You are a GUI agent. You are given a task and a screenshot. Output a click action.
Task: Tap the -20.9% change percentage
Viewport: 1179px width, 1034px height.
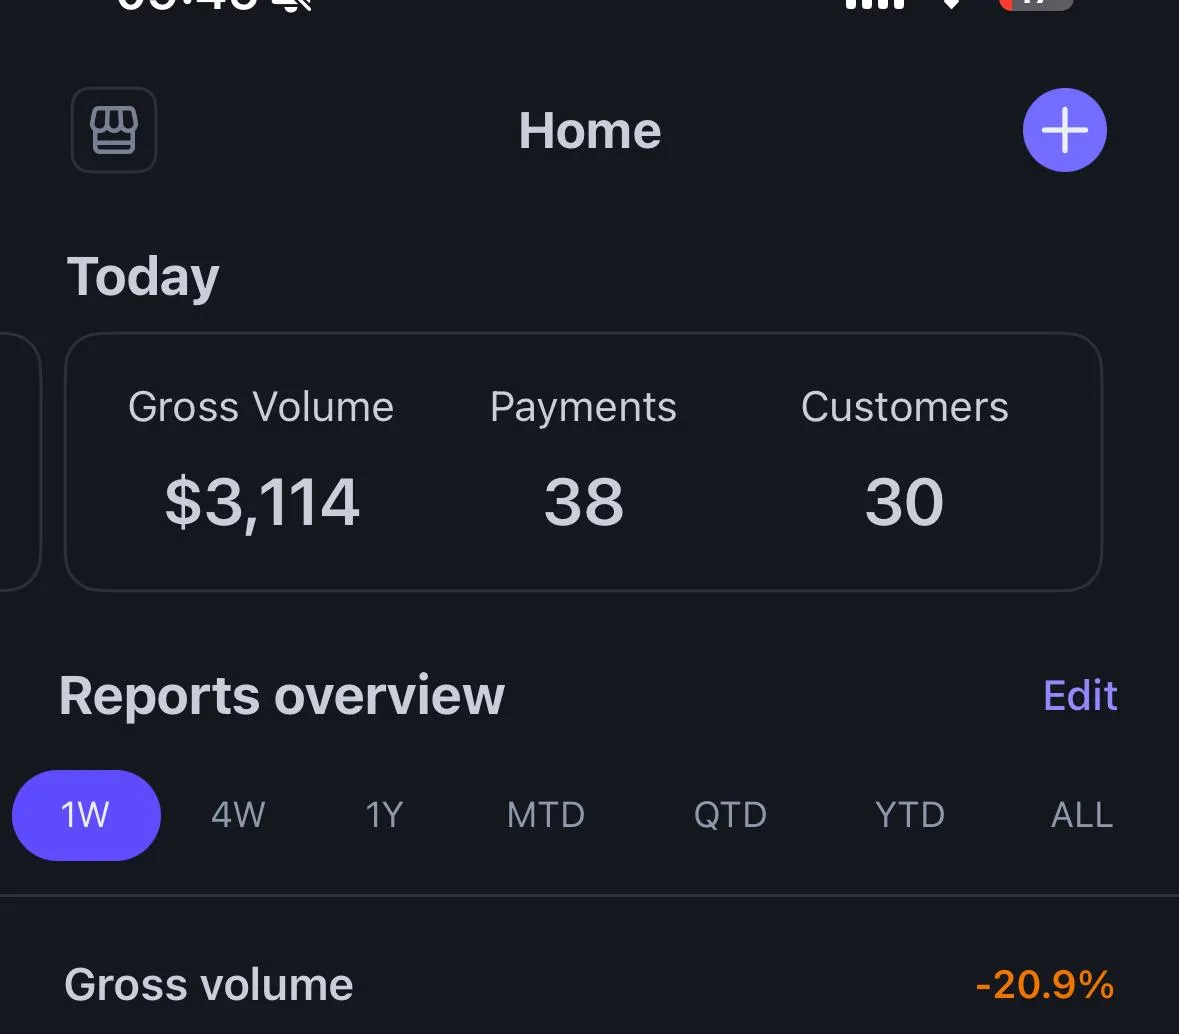[1044, 985]
